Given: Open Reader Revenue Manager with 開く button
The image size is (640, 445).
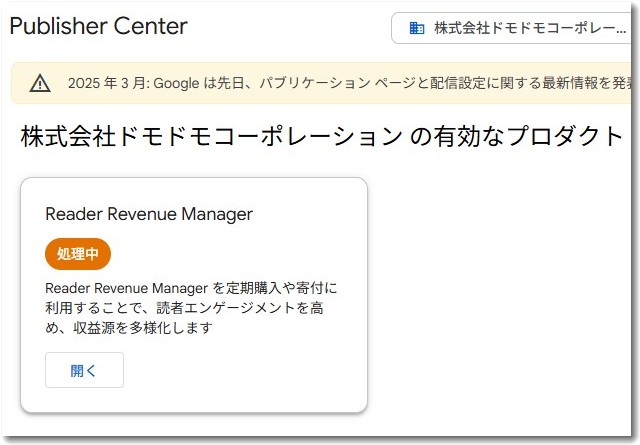Looking at the screenshot, I should (84, 370).
